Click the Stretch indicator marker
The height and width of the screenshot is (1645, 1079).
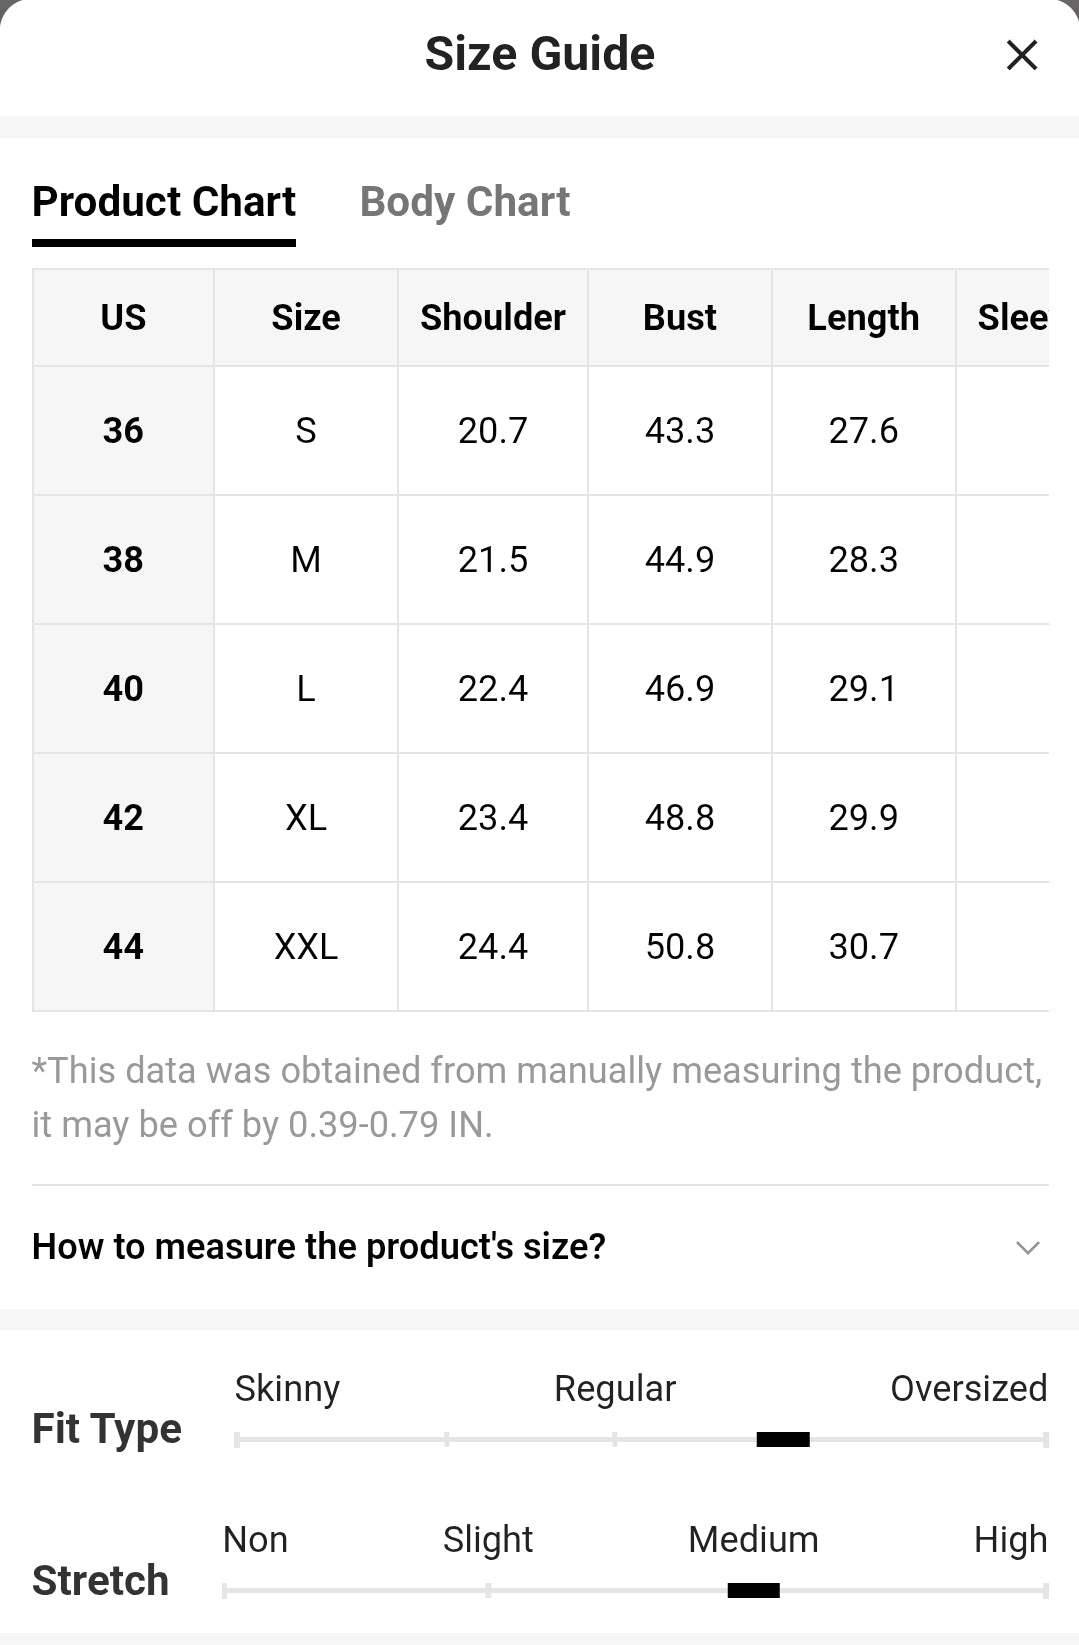coord(753,1591)
